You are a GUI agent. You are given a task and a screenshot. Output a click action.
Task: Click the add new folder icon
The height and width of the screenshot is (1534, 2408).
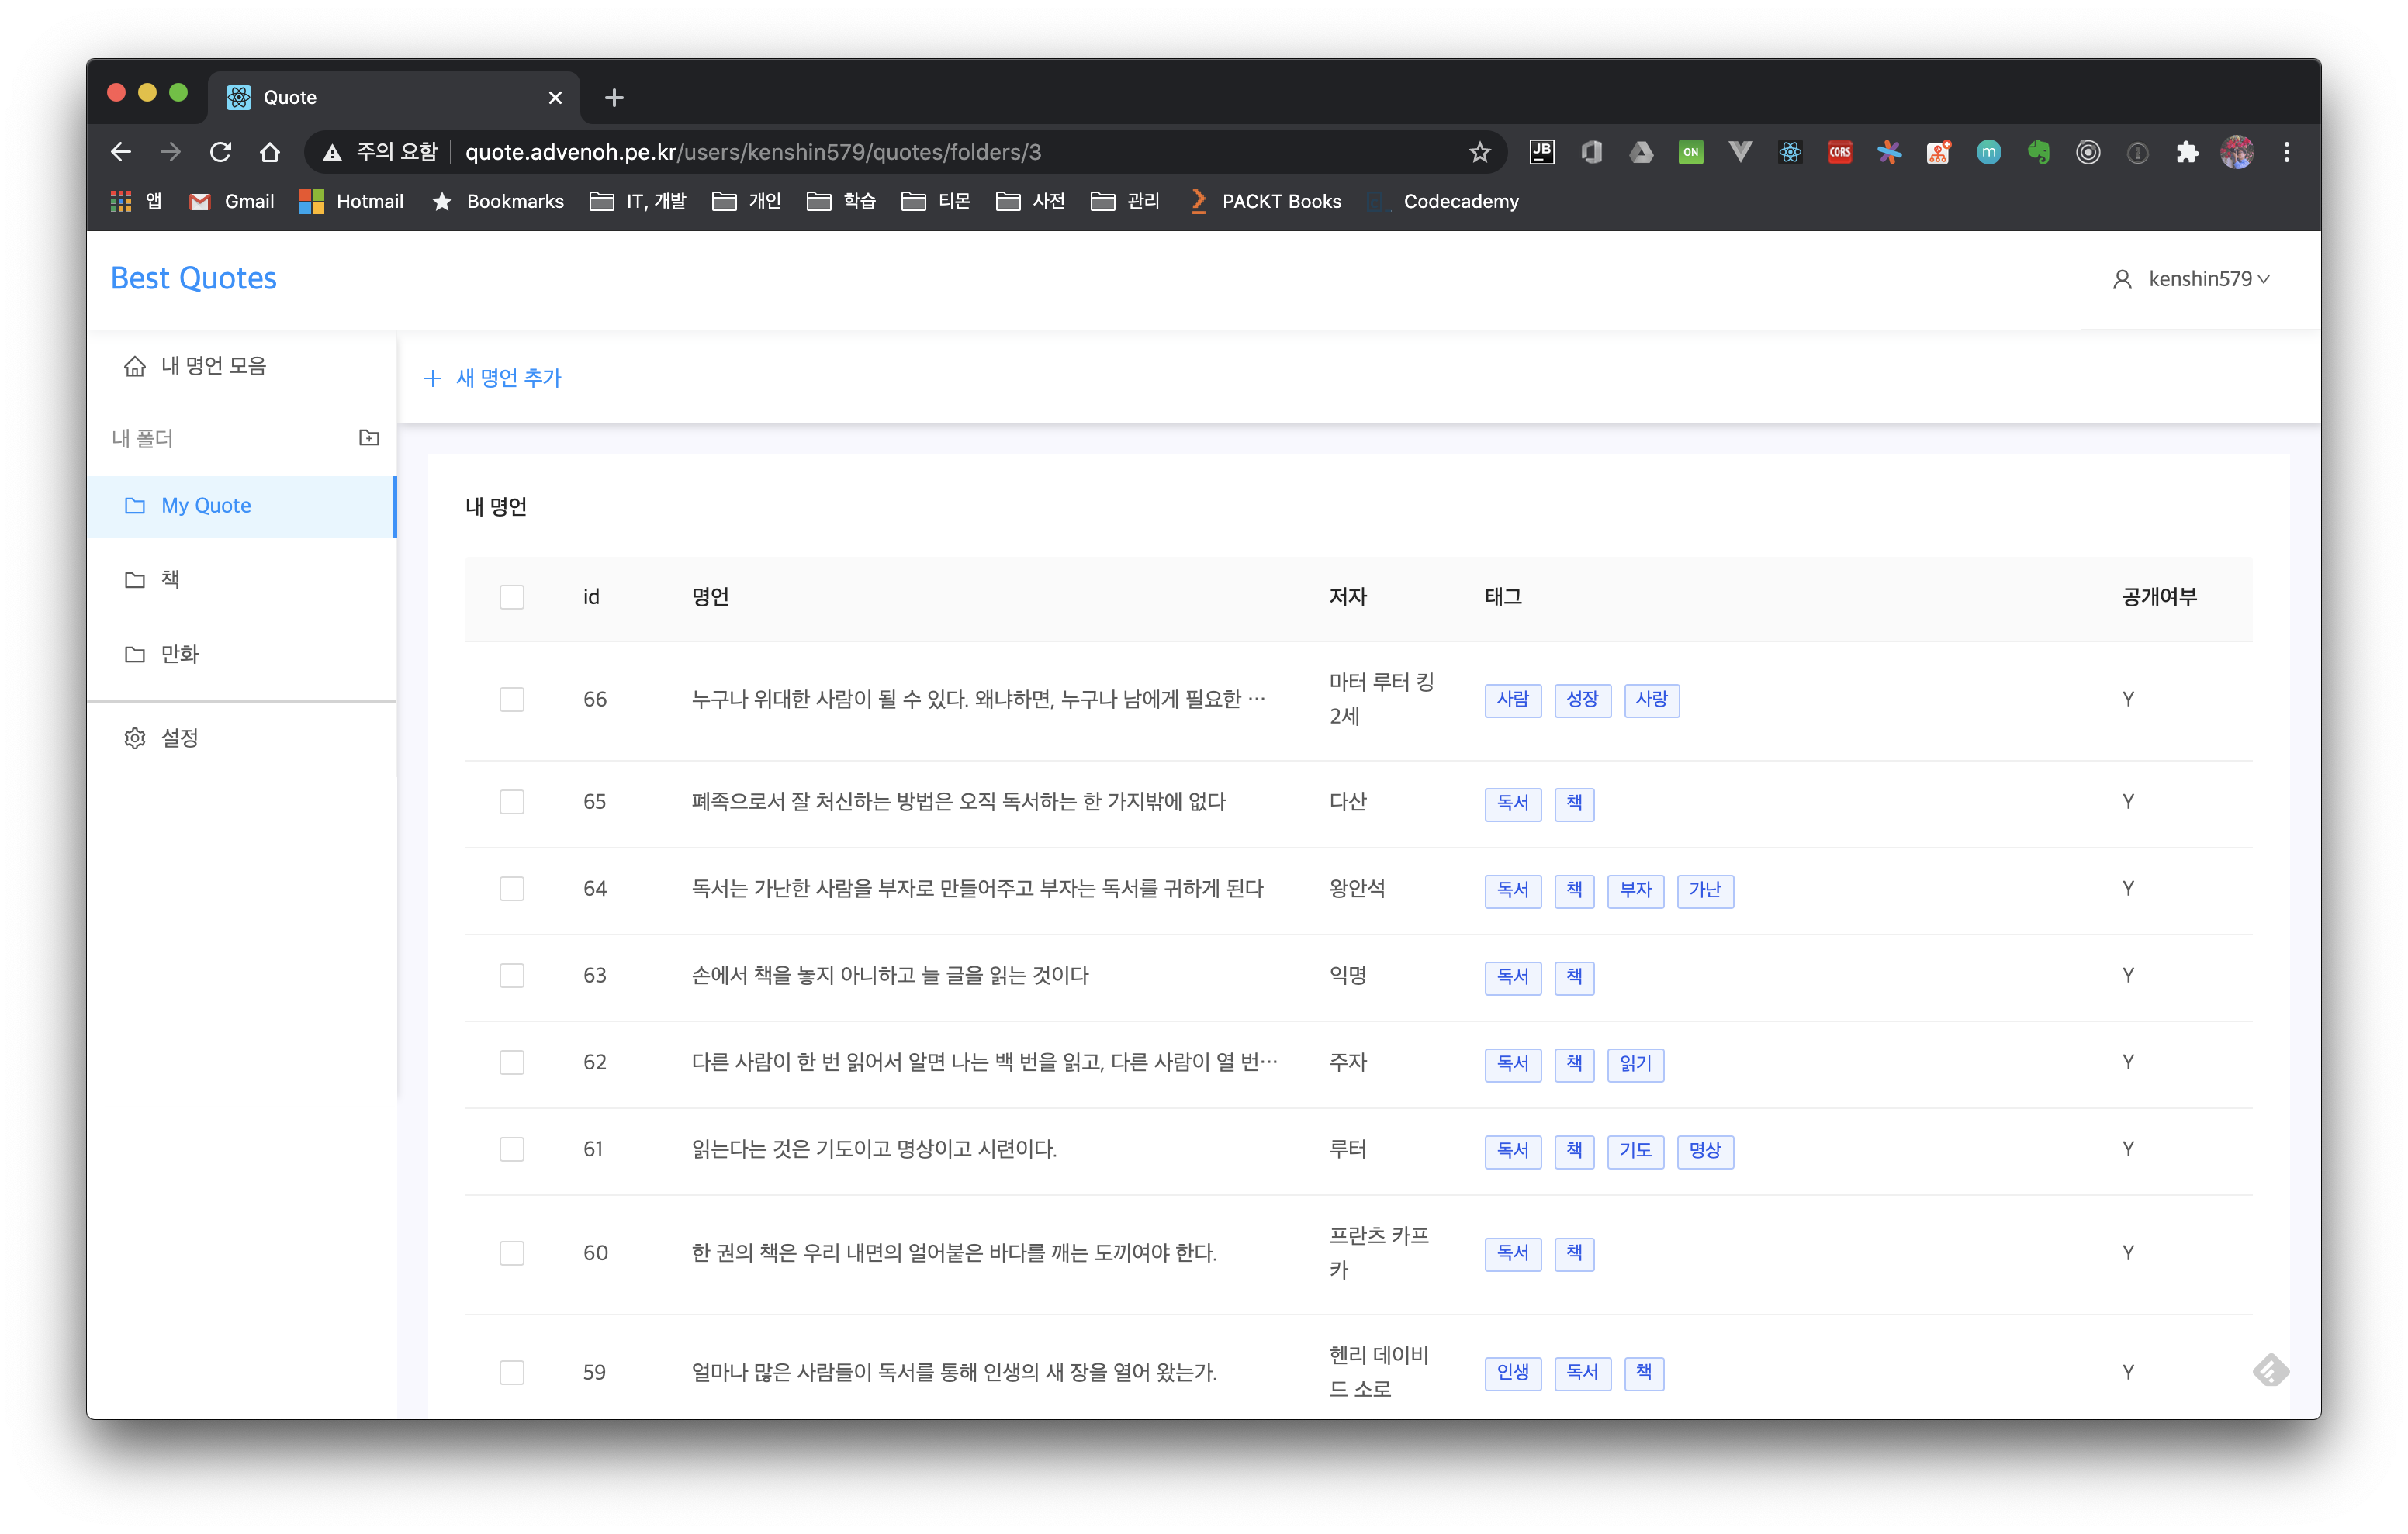369,437
